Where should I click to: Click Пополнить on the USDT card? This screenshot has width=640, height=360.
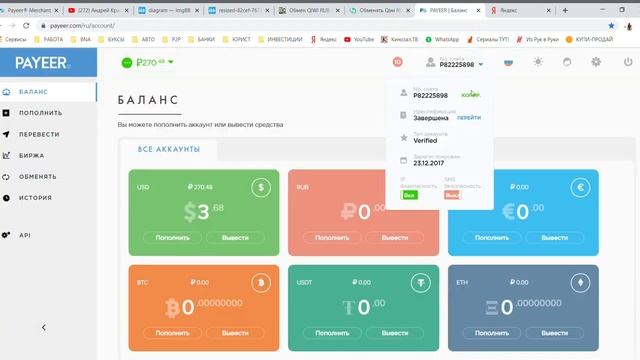(x=332, y=333)
